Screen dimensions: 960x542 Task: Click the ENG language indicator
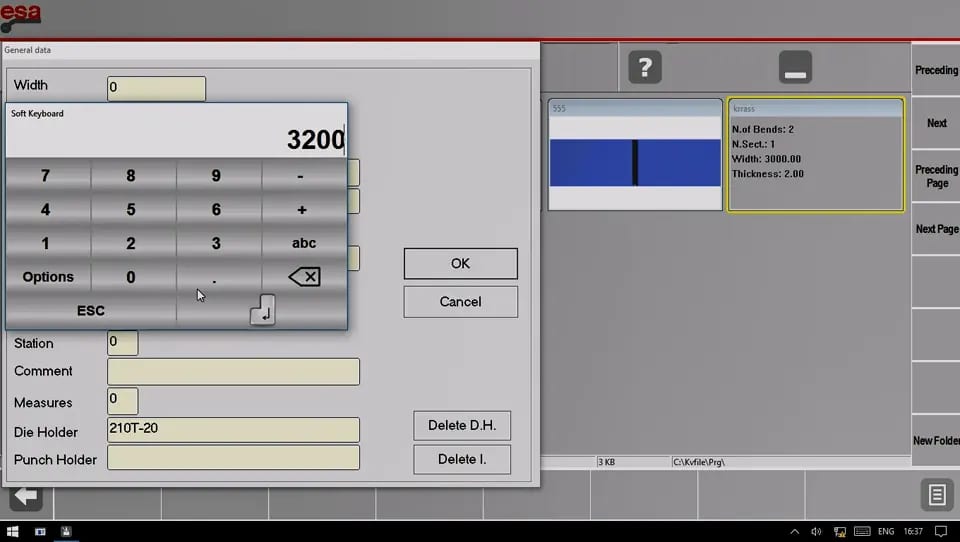coord(886,531)
